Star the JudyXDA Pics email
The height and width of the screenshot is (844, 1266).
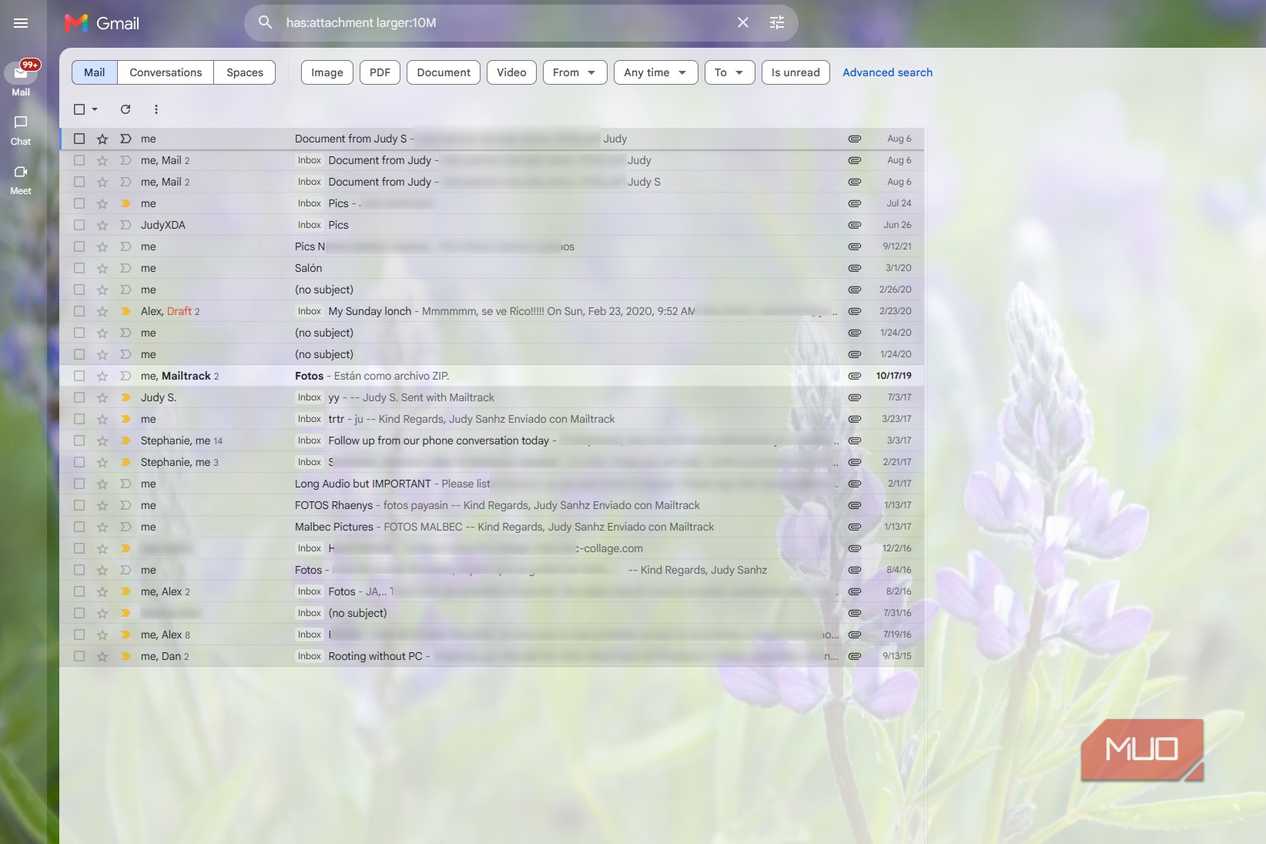point(102,225)
